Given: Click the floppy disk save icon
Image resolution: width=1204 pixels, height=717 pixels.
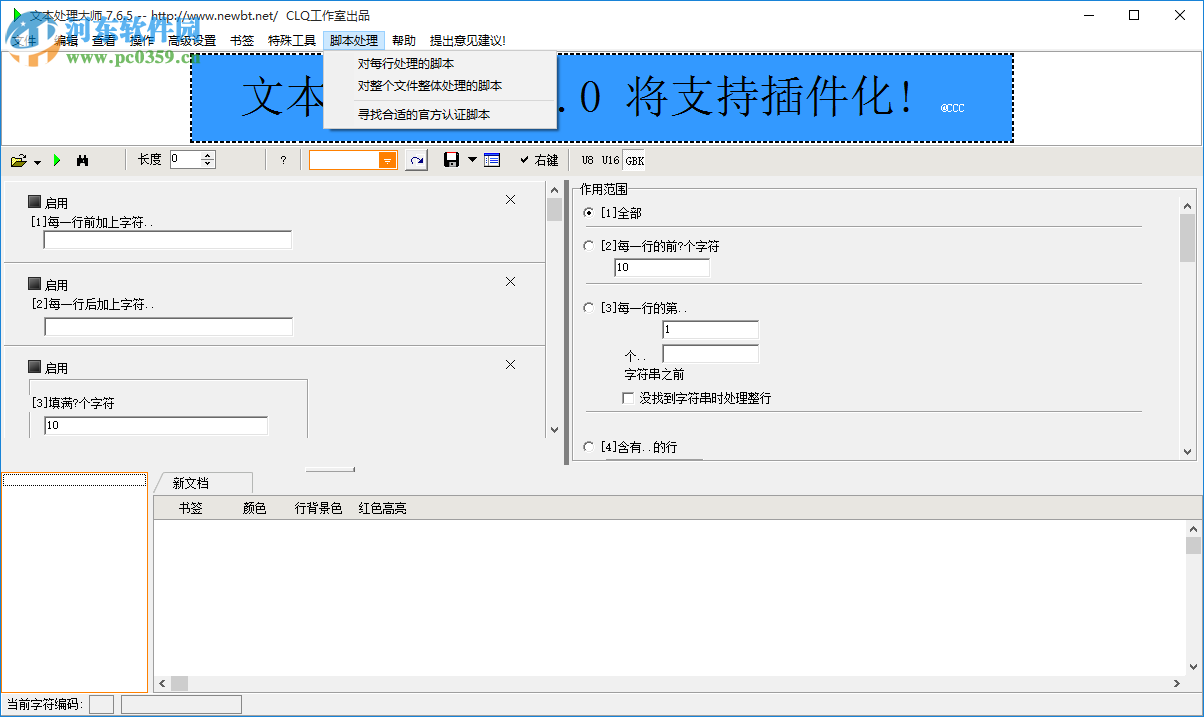Looking at the screenshot, I should pyautogui.click(x=450, y=159).
